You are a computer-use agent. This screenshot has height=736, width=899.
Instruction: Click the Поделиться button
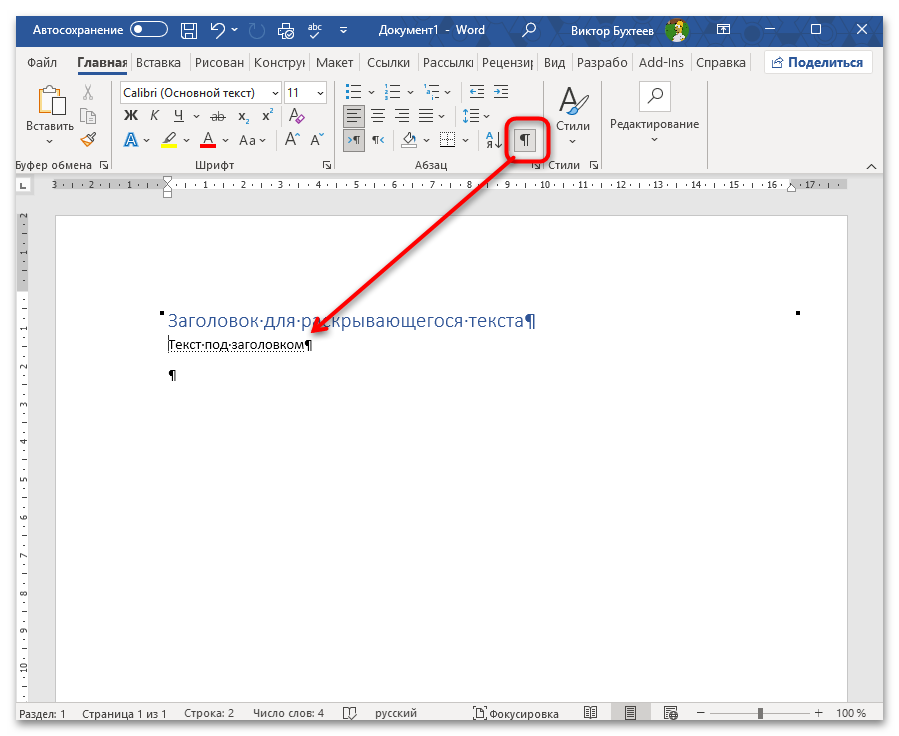coord(818,62)
